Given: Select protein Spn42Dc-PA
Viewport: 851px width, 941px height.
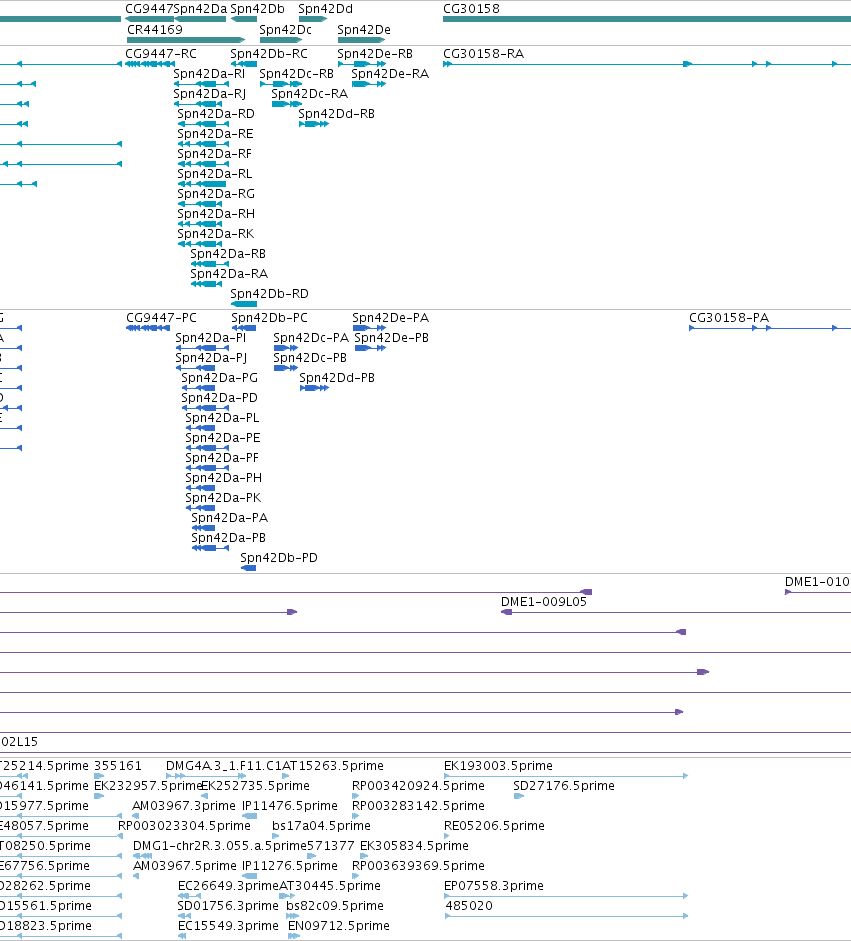Looking at the screenshot, I should point(311,337).
